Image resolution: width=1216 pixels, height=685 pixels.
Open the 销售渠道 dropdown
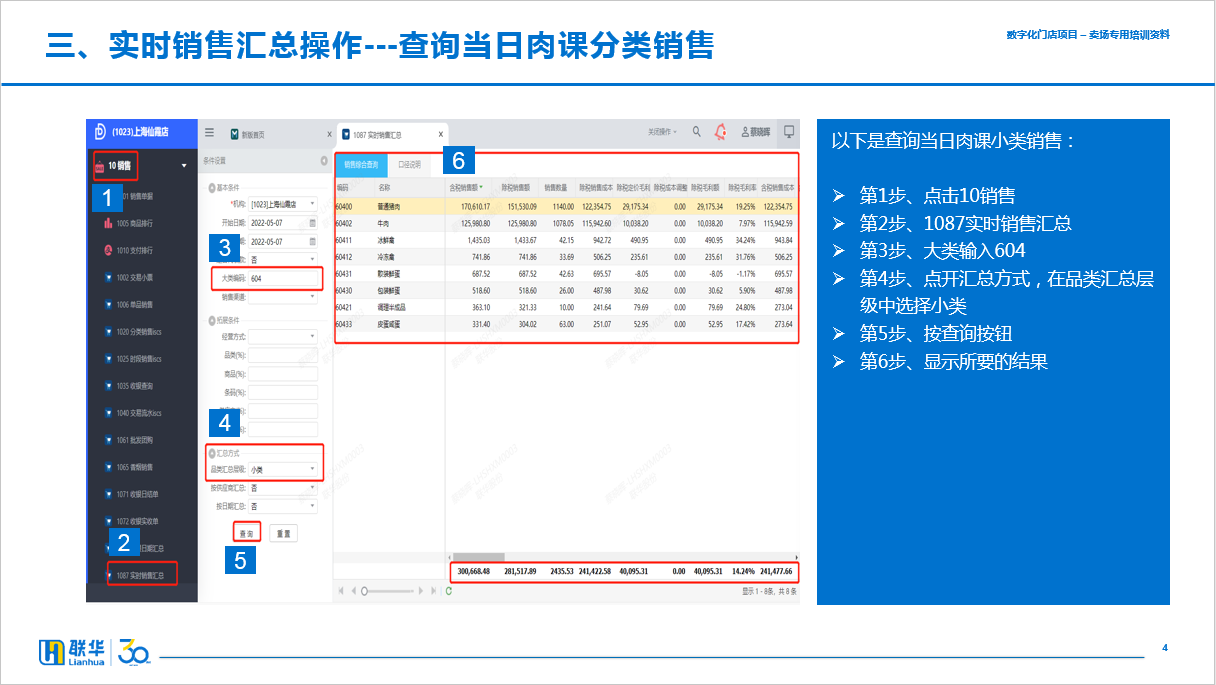coord(283,297)
